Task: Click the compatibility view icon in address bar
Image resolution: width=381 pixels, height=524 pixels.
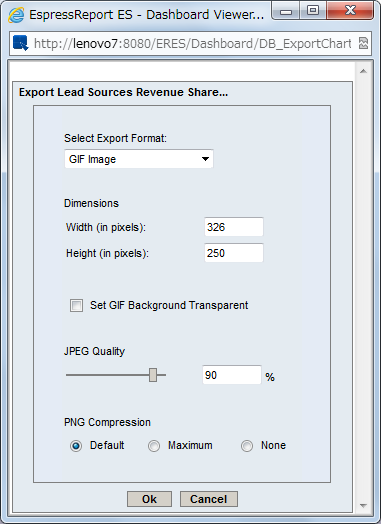Action: [x=363, y=43]
